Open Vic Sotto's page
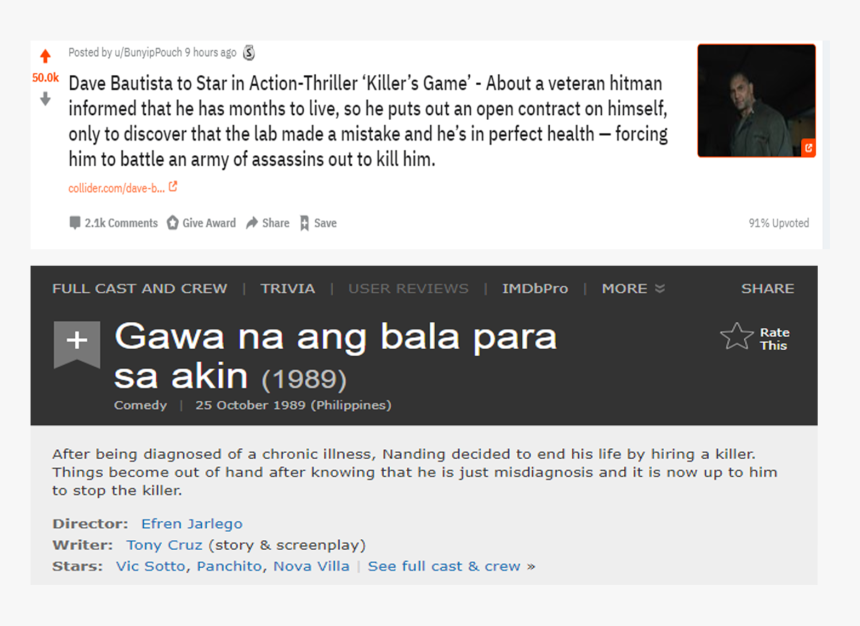Screen dimensions: 860x626 (150, 566)
